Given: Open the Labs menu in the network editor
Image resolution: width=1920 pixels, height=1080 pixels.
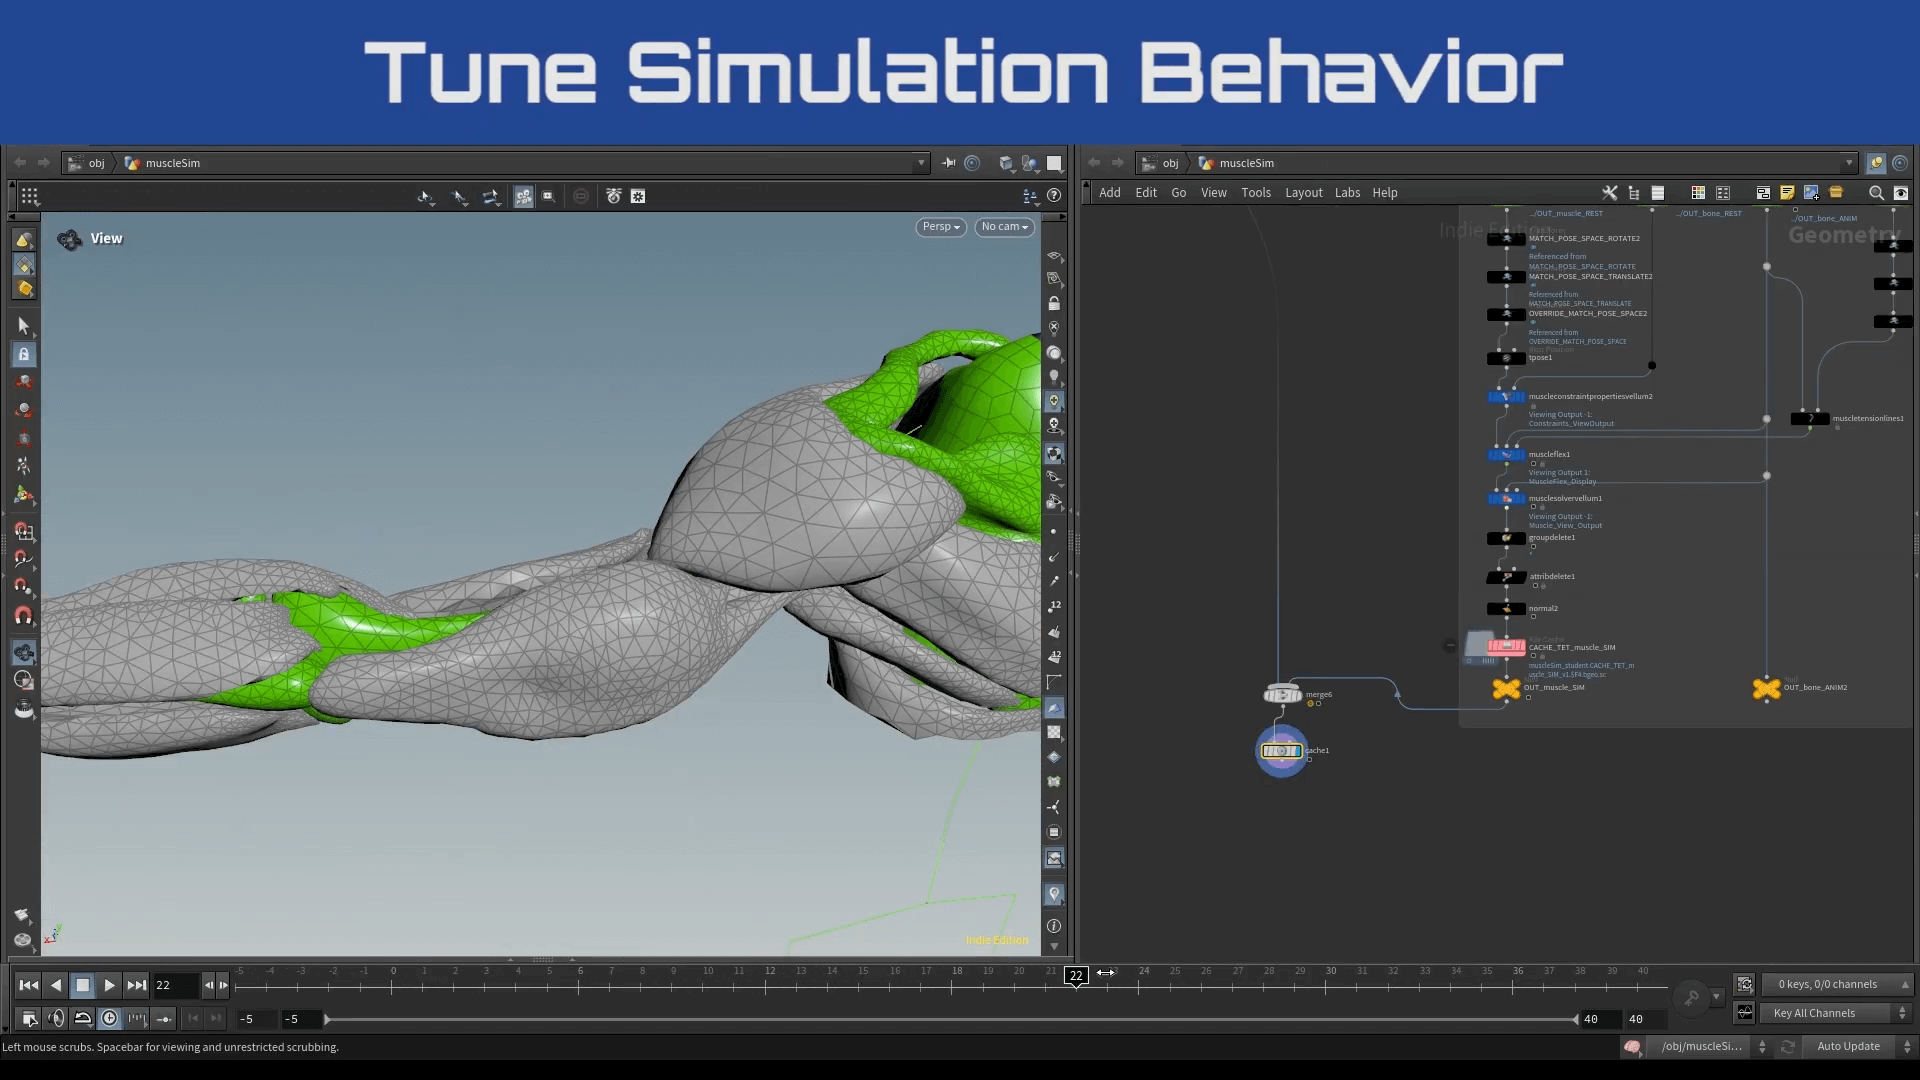Looking at the screenshot, I should point(1347,192).
